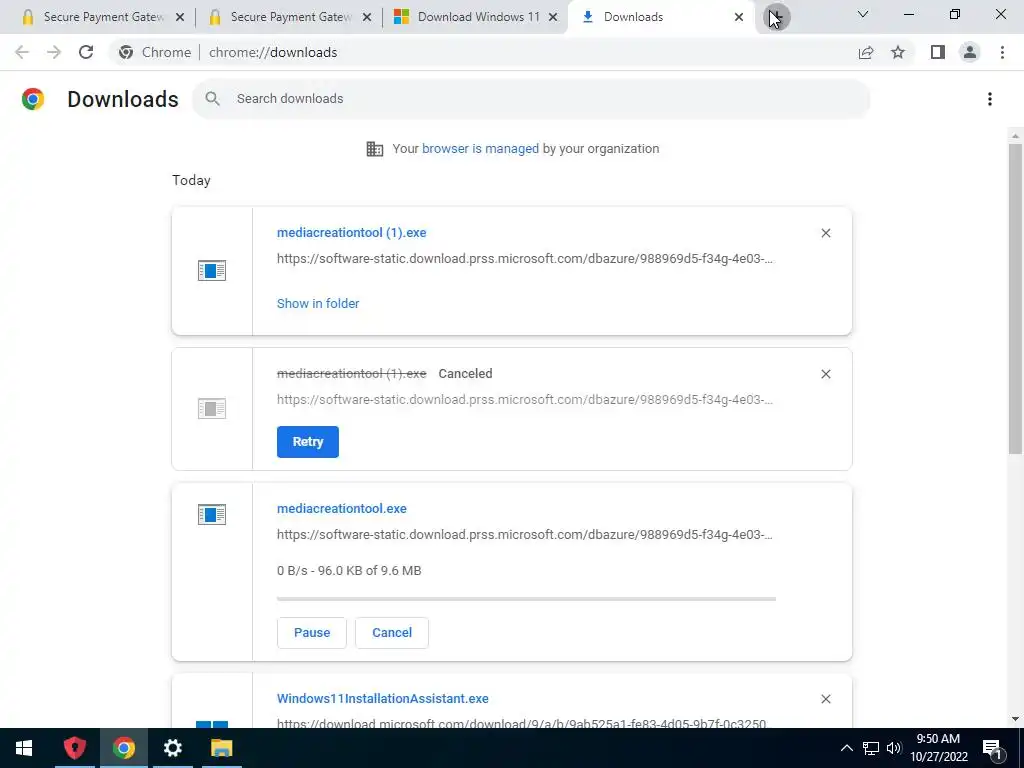This screenshot has height=768, width=1024.
Task: Click the share page icon in address bar
Action: 866,52
